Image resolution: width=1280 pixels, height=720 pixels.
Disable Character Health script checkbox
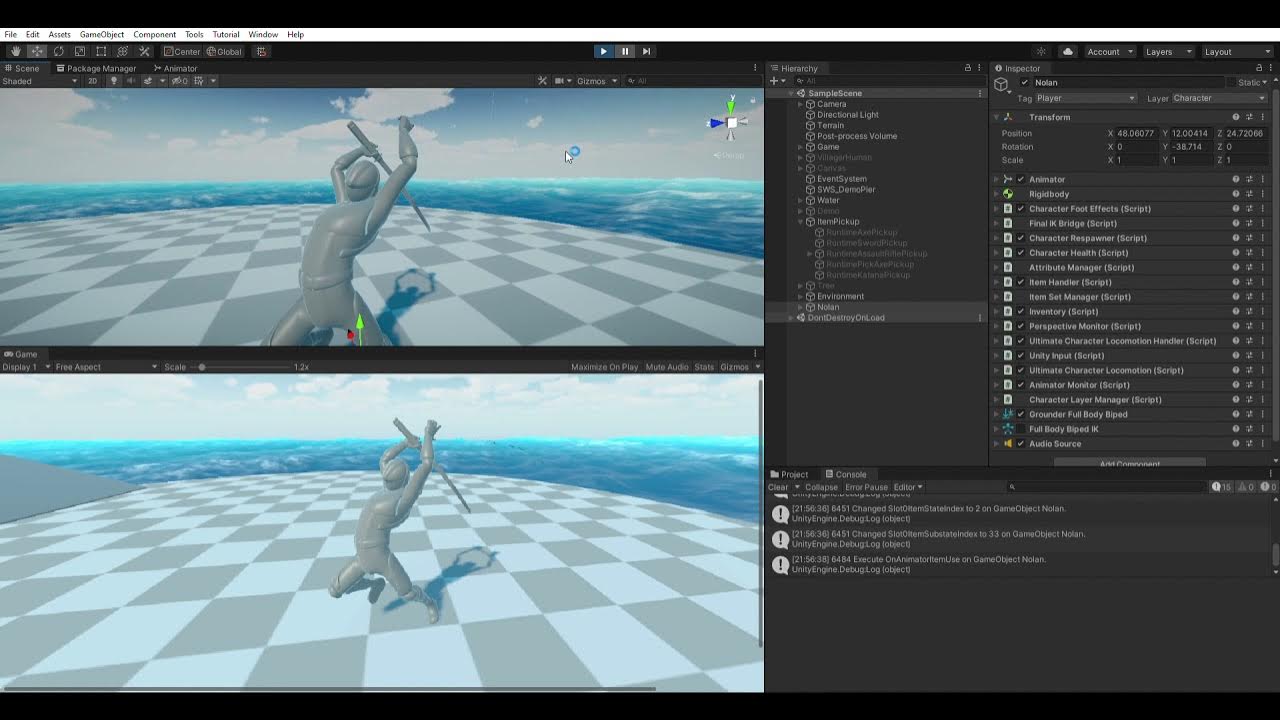1021,253
